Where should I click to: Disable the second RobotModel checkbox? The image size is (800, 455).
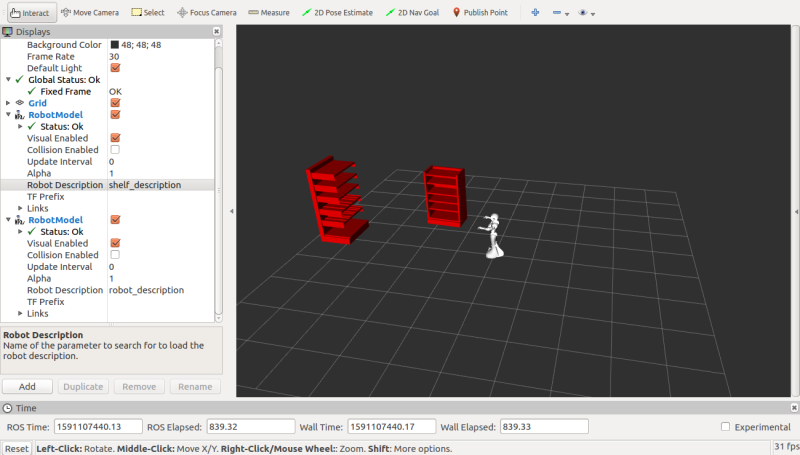tap(115, 220)
